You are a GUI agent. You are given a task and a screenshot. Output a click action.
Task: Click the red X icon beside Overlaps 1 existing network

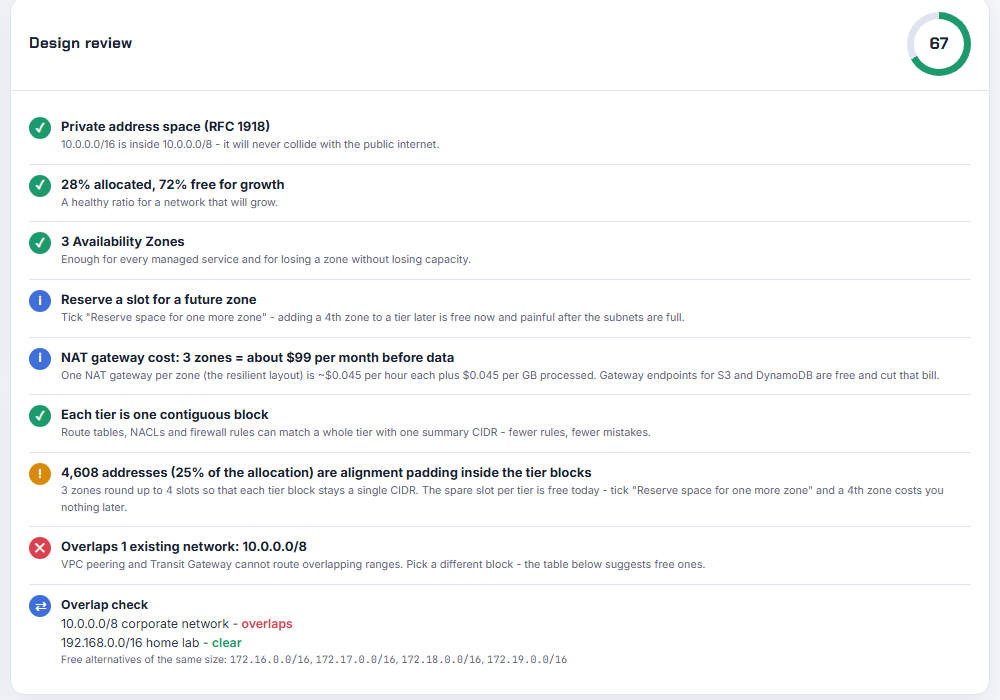click(40, 548)
